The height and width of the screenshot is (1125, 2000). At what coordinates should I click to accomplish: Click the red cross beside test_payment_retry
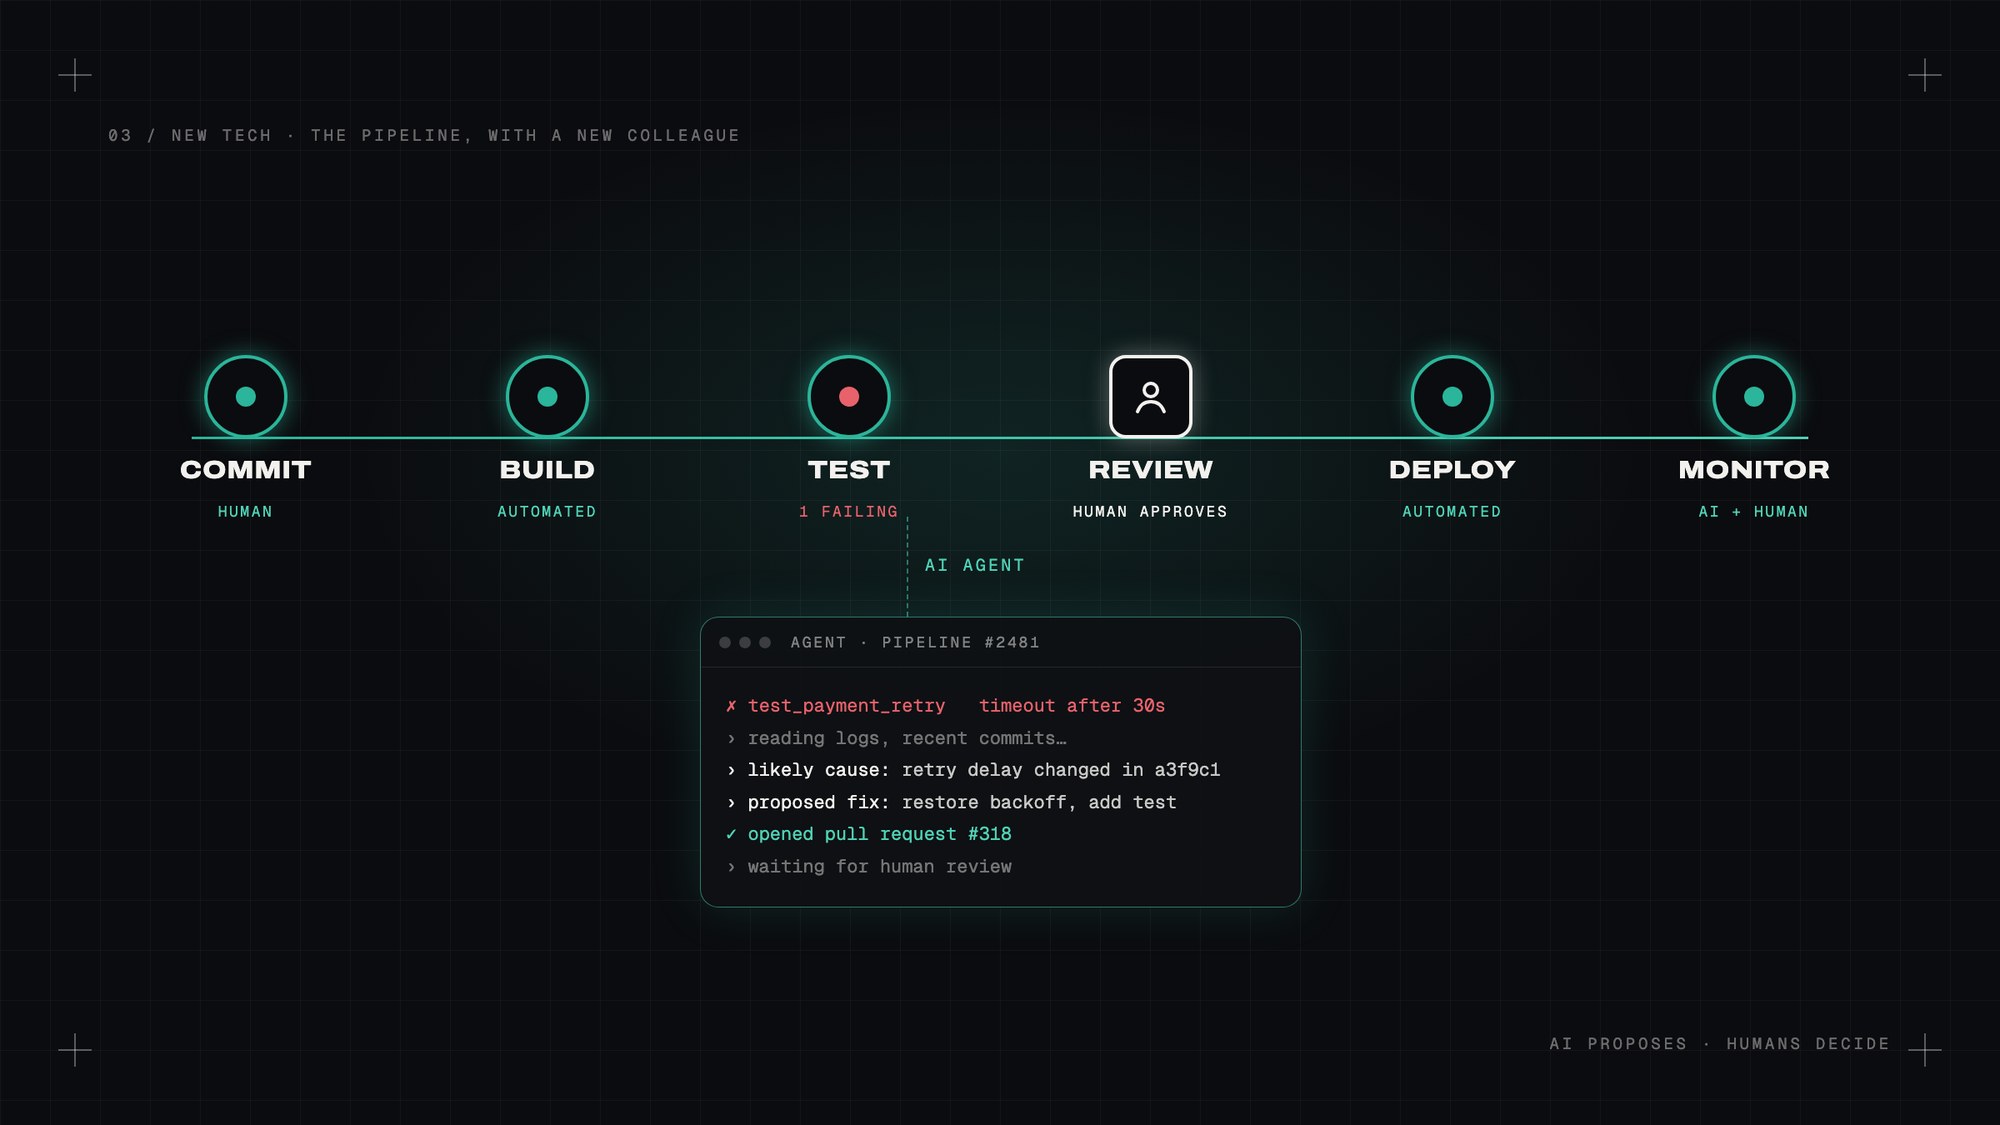click(731, 706)
